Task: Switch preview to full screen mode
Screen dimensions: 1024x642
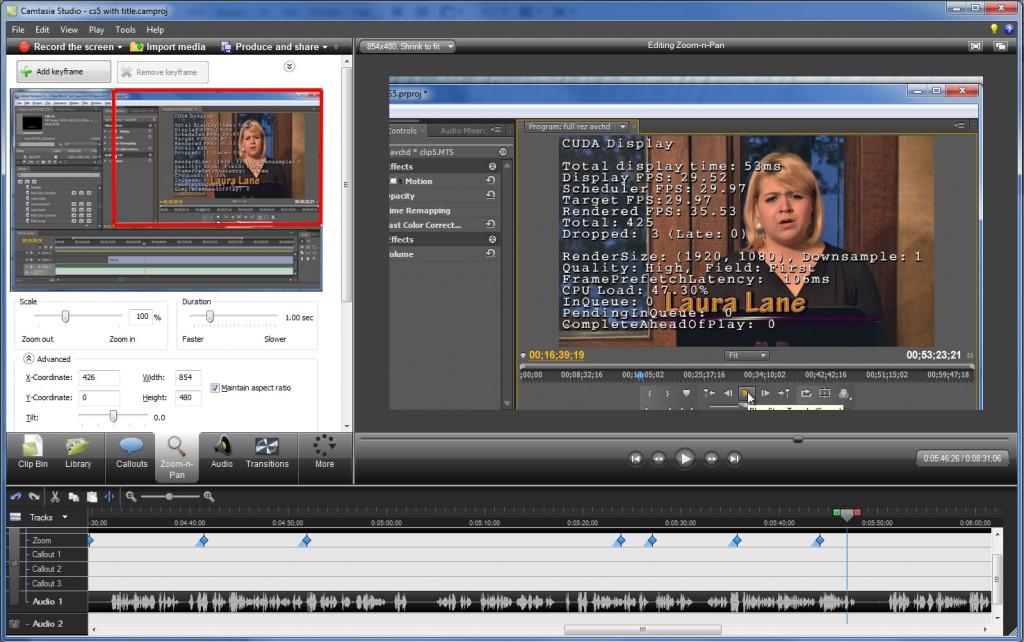Action: (x=975, y=46)
